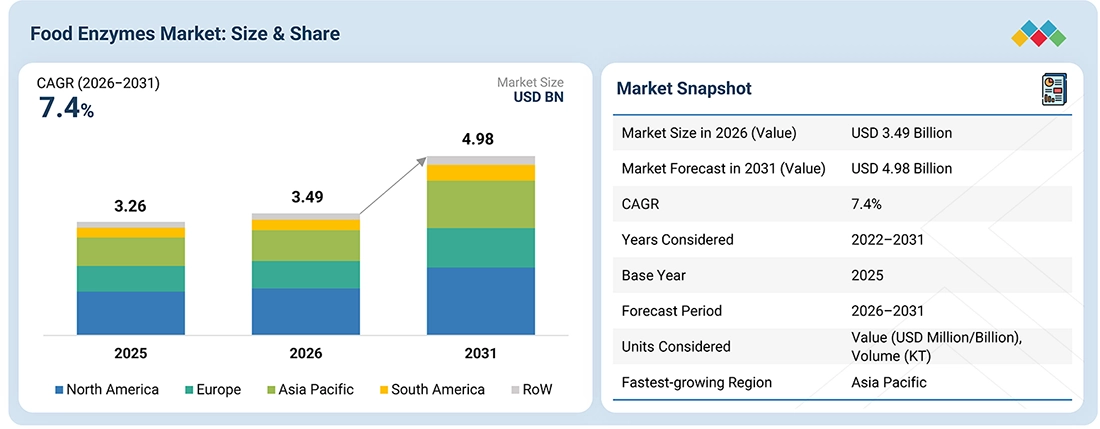
Task: Click the 'Market Snapshot' heading
Action: coord(684,88)
